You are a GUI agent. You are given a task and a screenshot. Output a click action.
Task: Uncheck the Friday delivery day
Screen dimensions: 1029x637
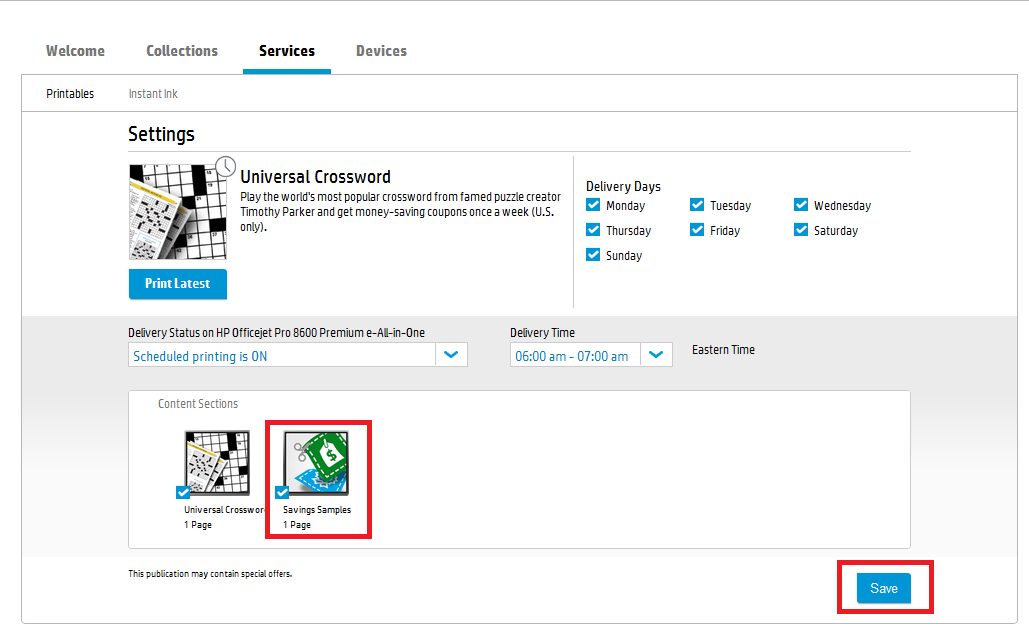tap(697, 230)
